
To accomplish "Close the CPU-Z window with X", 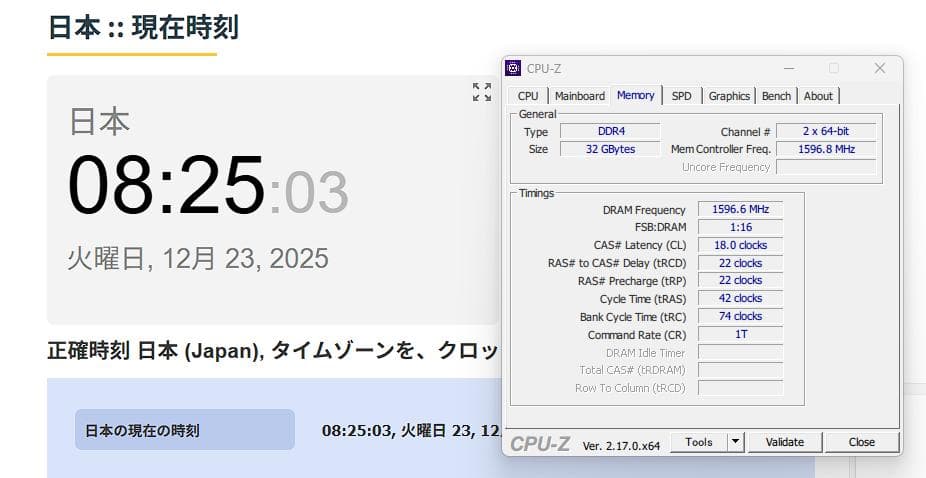I will click(x=879, y=69).
